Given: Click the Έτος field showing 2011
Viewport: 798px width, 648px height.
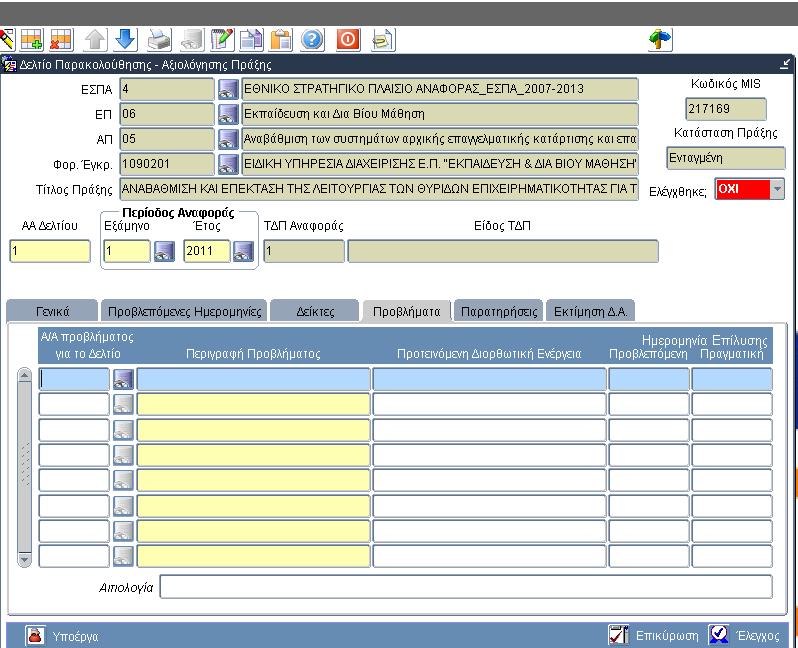Looking at the screenshot, I should [207, 251].
